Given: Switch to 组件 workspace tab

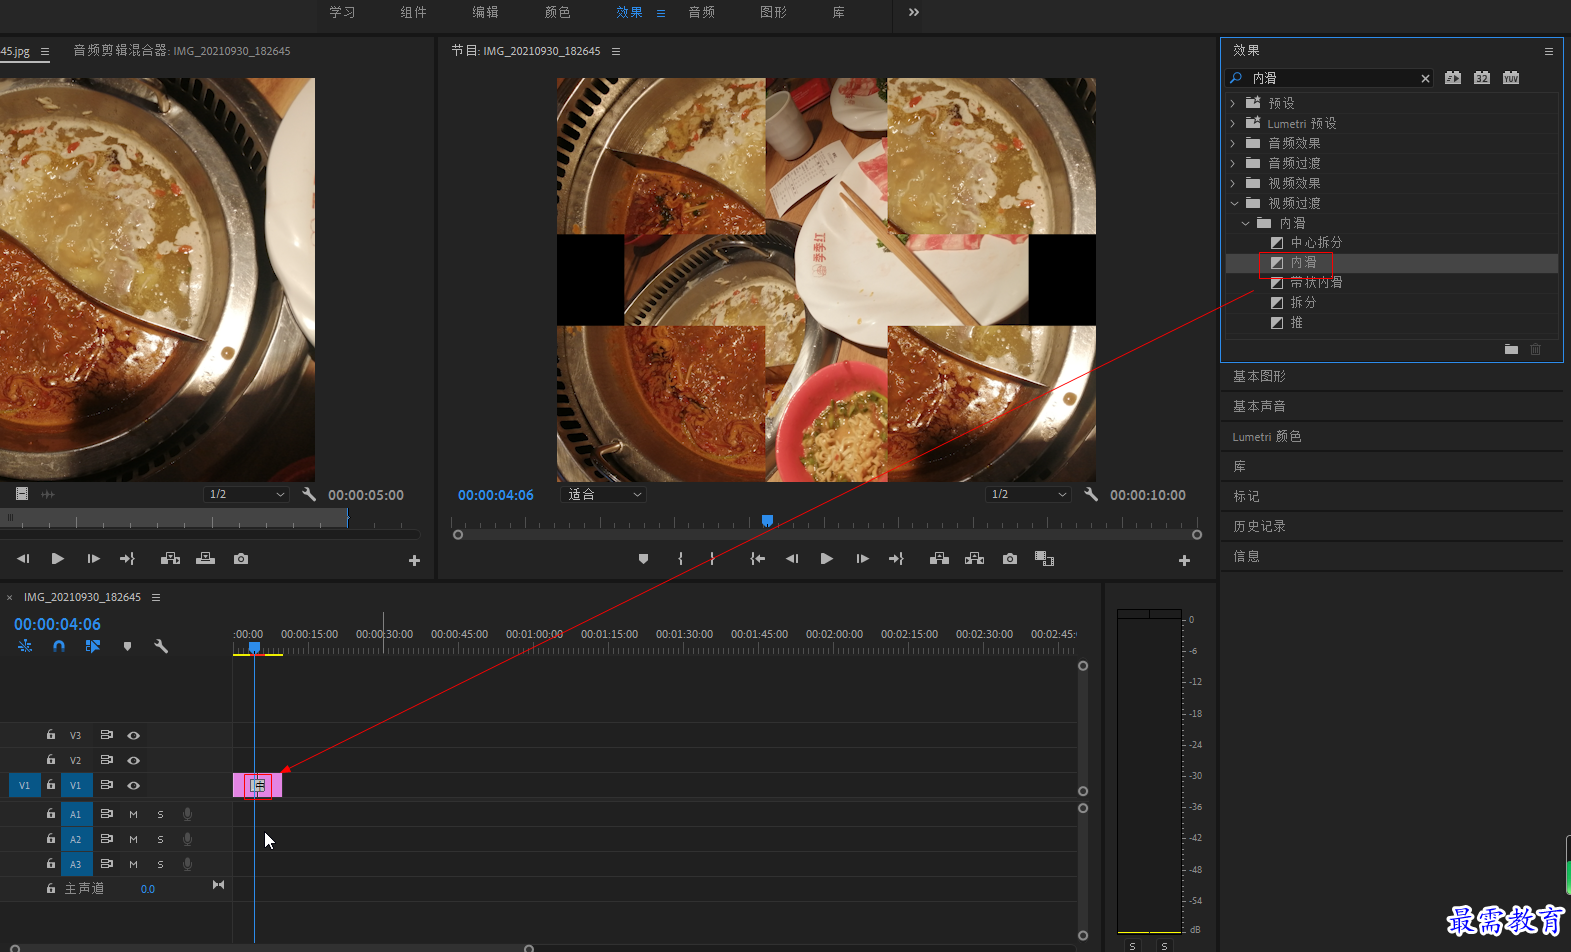Looking at the screenshot, I should 413,12.
